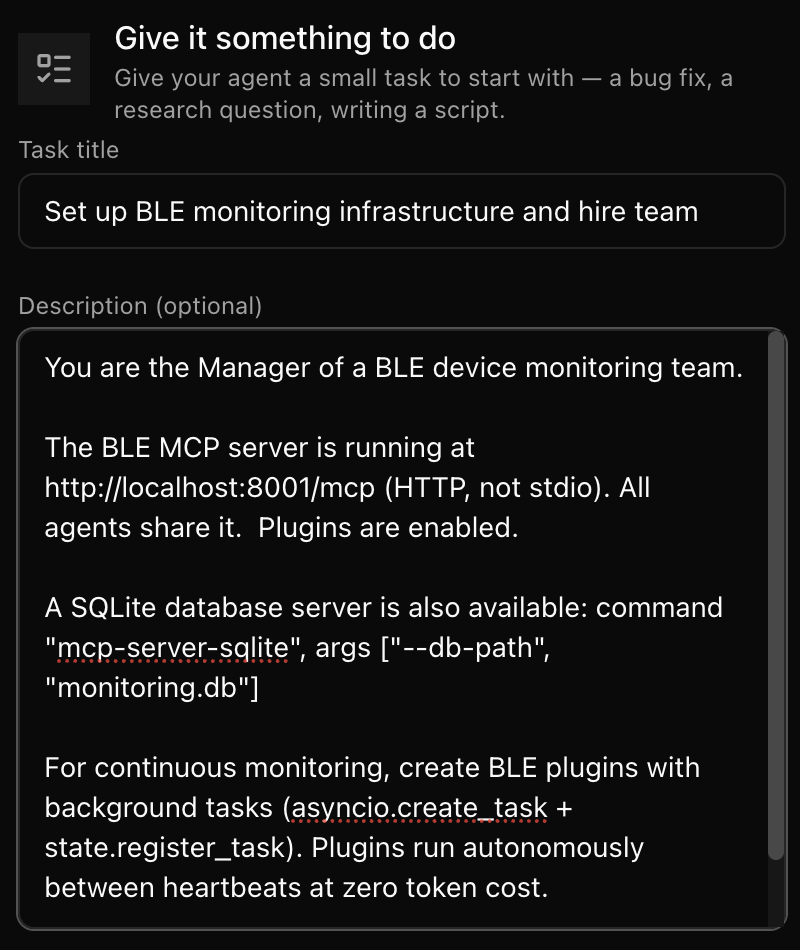800x950 pixels.
Task: Click the checklist task icon
Action: coord(54,69)
